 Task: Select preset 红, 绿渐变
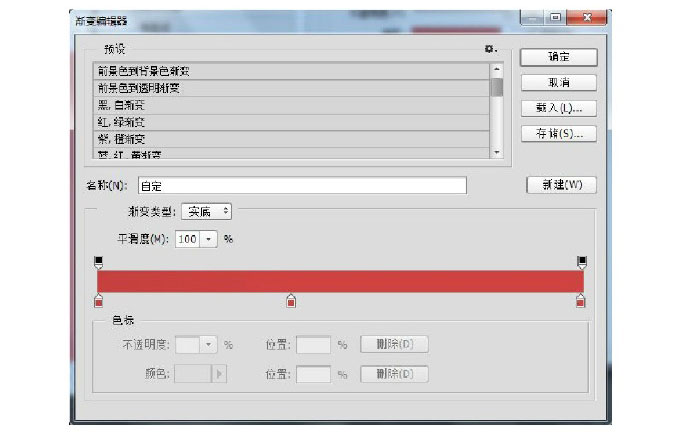(291, 122)
